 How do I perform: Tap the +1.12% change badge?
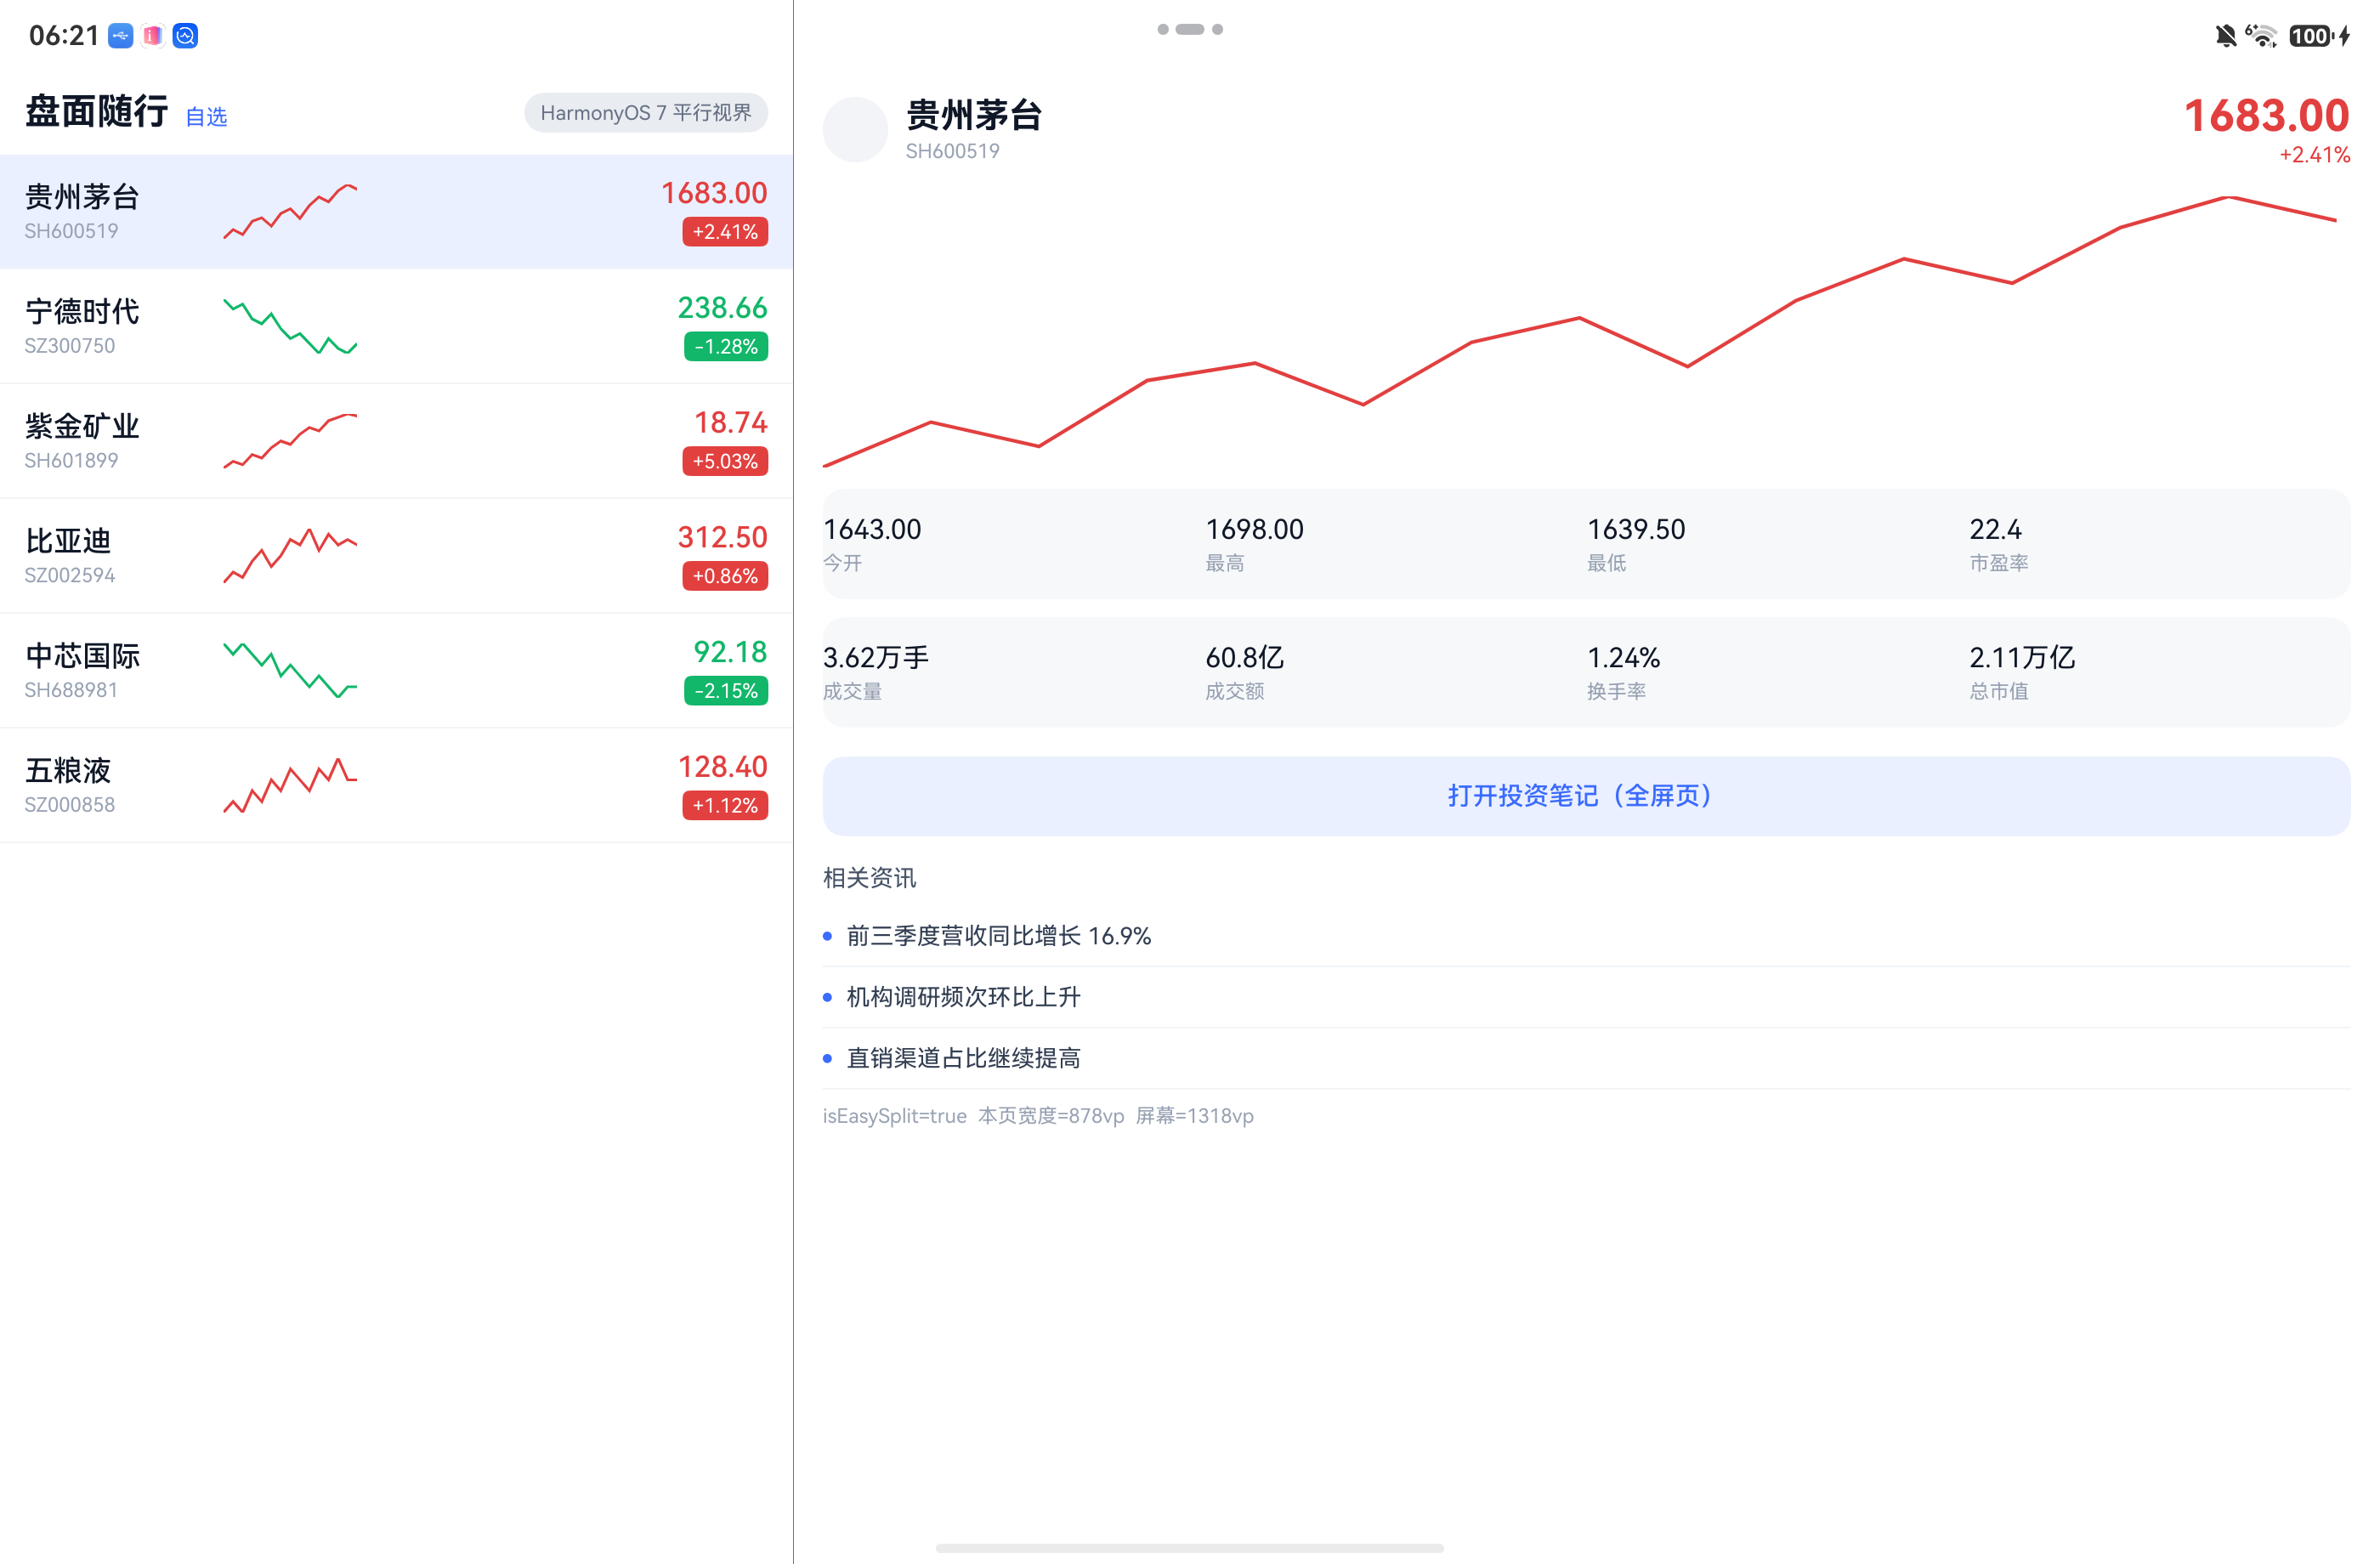pyautogui.click(x=725, y=806)
